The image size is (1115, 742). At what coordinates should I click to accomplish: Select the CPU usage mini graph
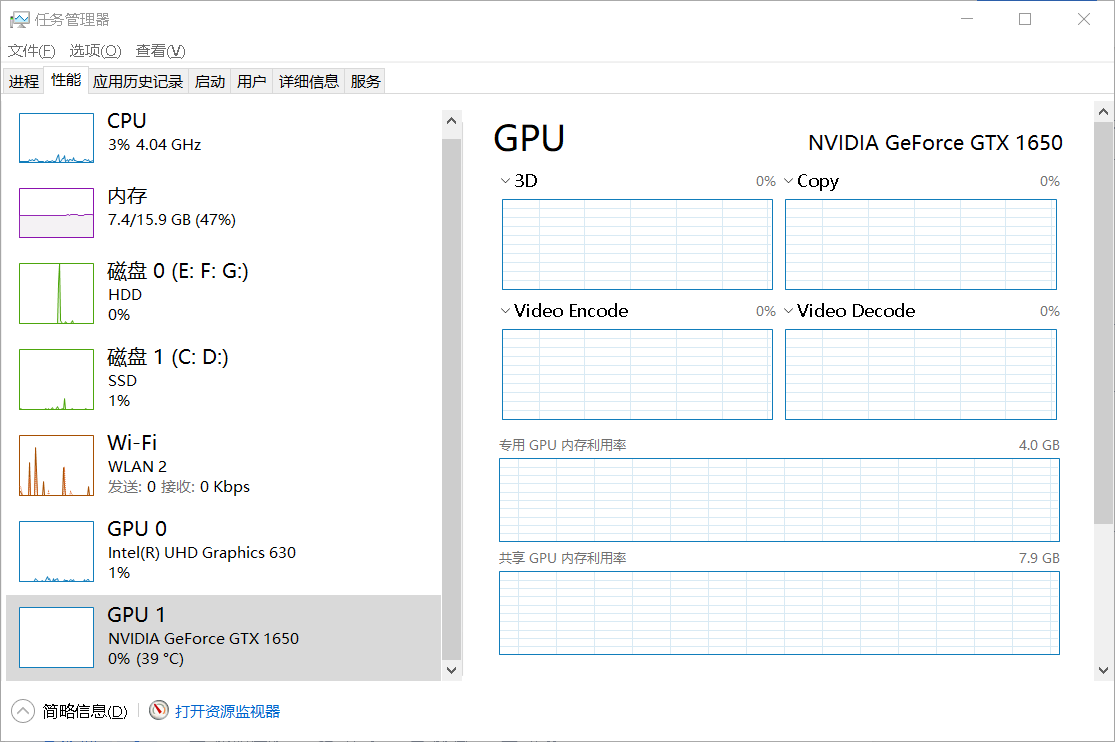point(56,138)
